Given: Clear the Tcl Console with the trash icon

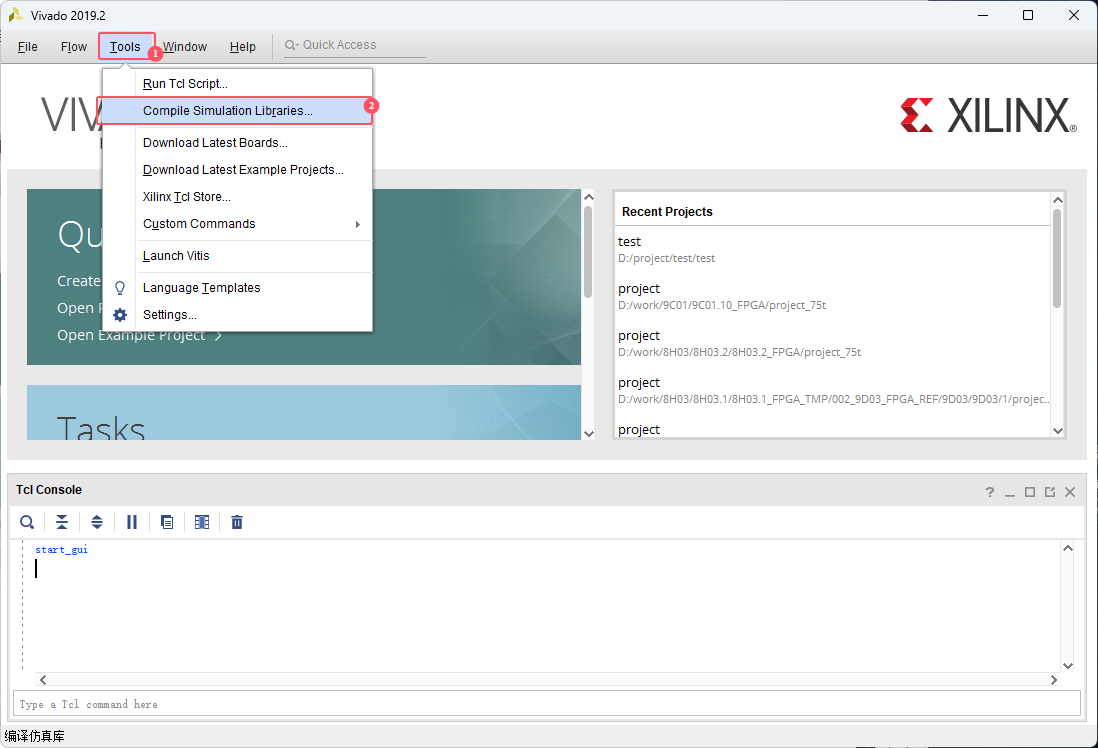Looking at the screenshot, I should 237,522.
